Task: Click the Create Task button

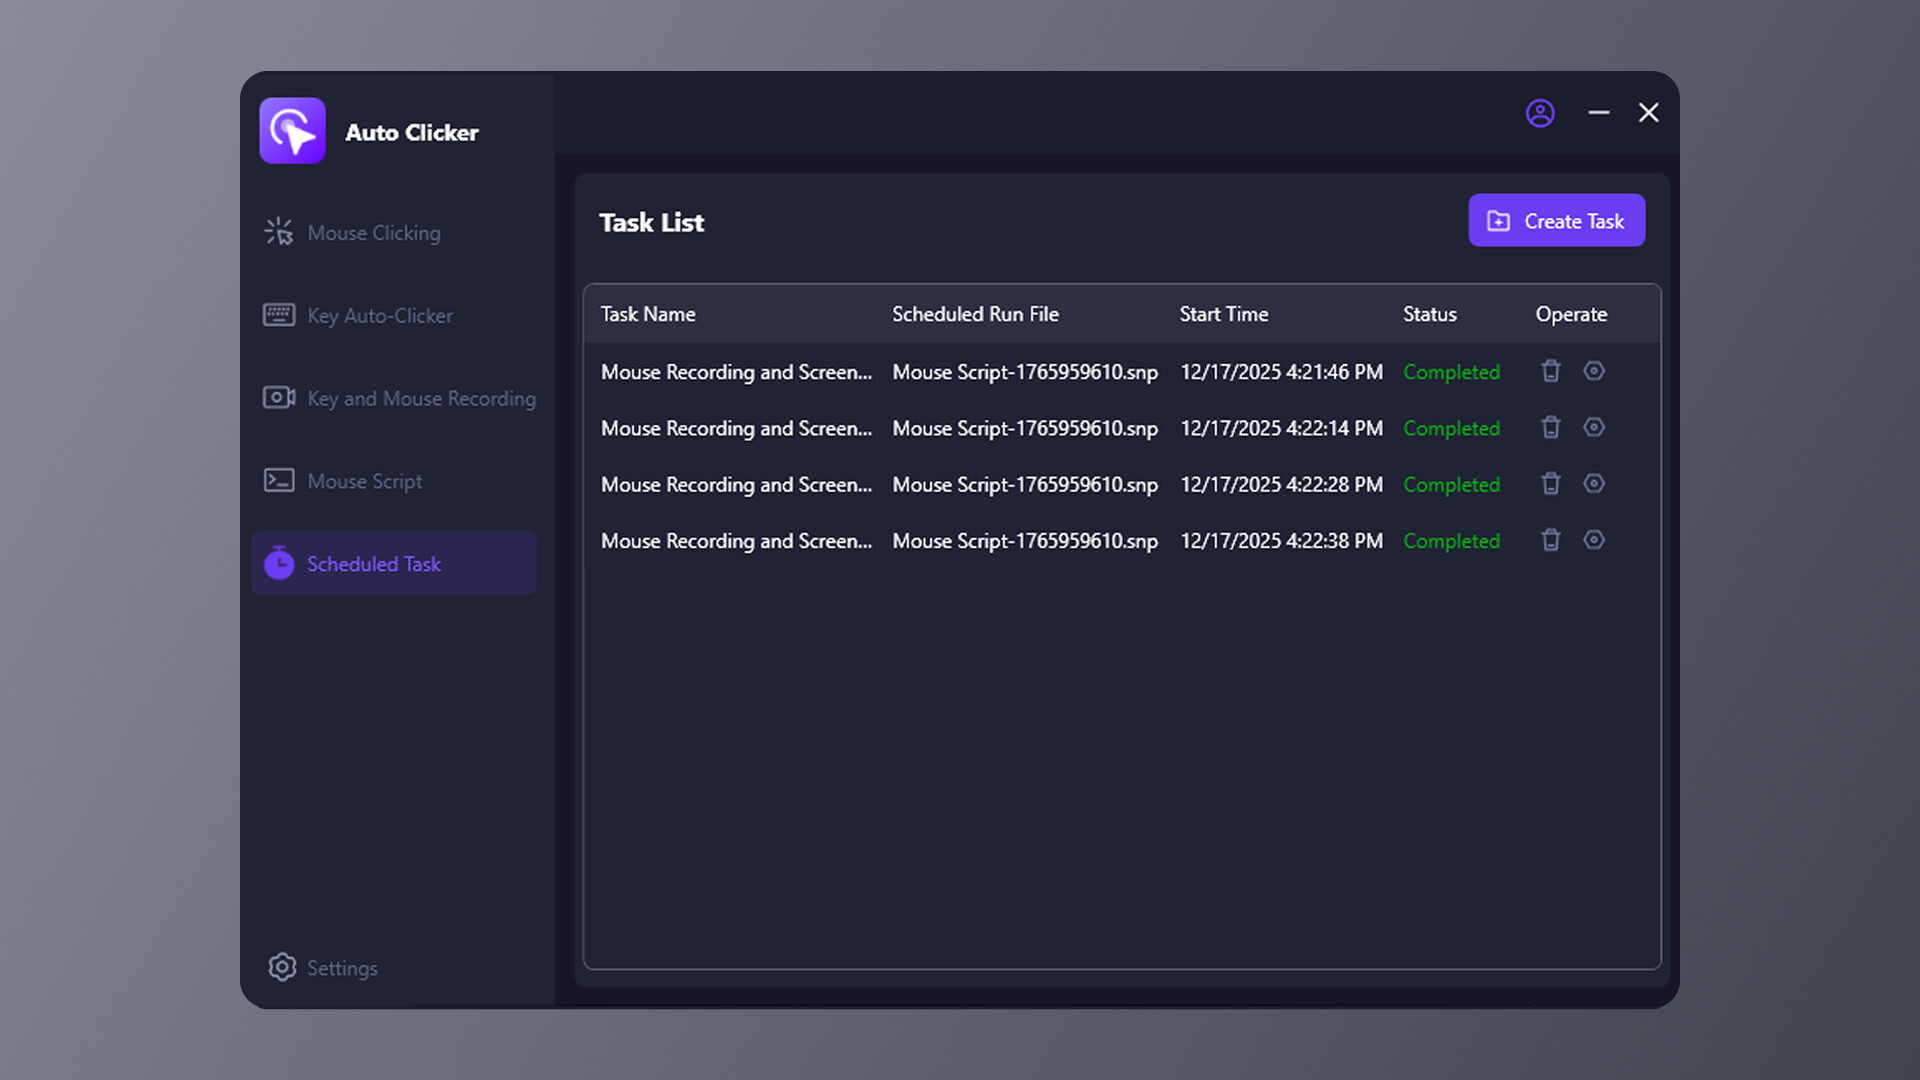Action: pyautogui.click(x=1556, y=220)
